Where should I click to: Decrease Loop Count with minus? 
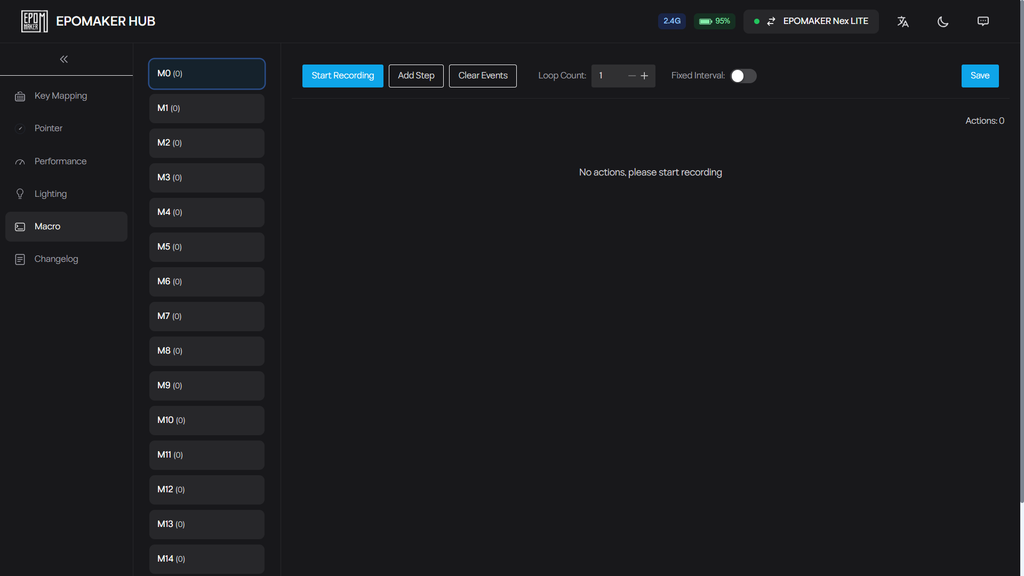[x=632, y=76]
